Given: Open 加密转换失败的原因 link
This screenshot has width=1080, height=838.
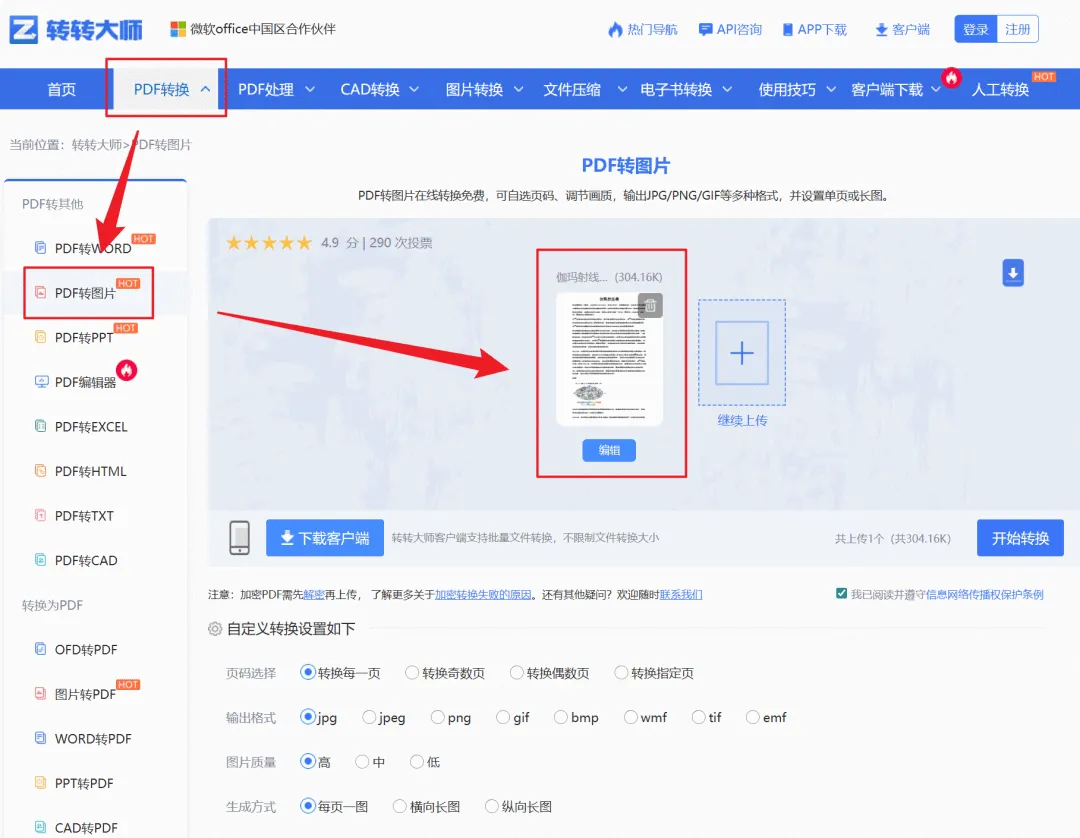Looking at the screenshot, I should 483,594.
